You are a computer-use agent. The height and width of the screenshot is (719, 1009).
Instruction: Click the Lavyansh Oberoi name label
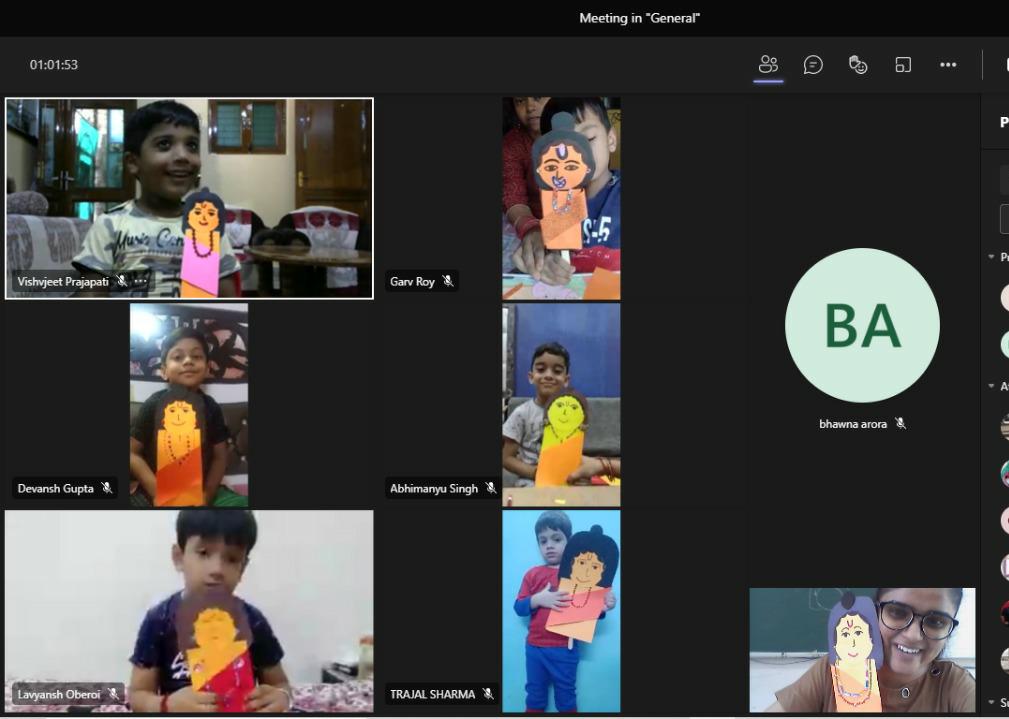[x=59, y=695]
